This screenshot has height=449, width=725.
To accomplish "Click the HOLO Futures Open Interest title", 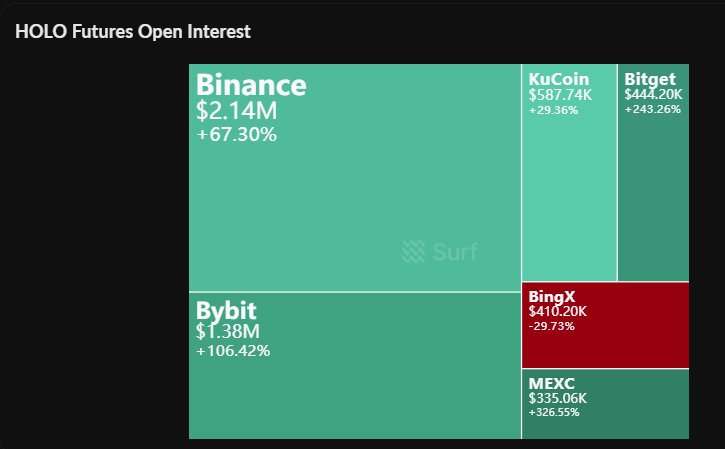I will [133, 31].
